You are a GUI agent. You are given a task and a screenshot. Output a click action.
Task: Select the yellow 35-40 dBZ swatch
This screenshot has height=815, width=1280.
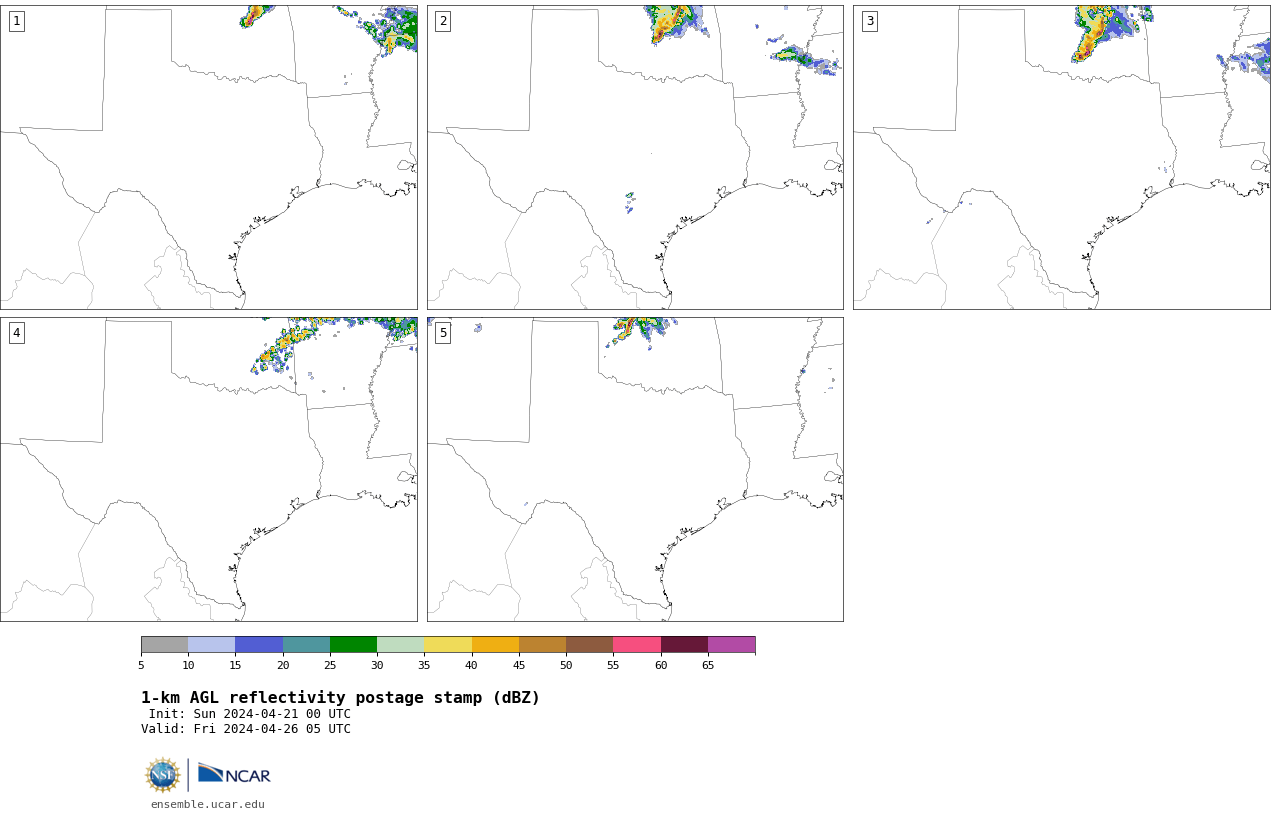[x=448, y=644]
